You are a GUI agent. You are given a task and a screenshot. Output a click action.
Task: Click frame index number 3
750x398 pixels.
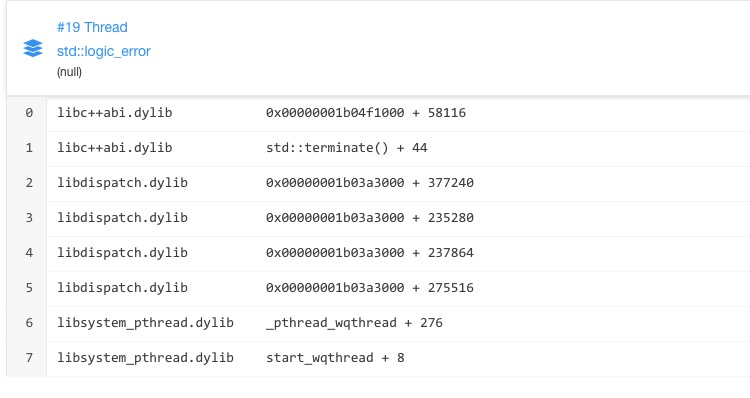pos(29,218)
